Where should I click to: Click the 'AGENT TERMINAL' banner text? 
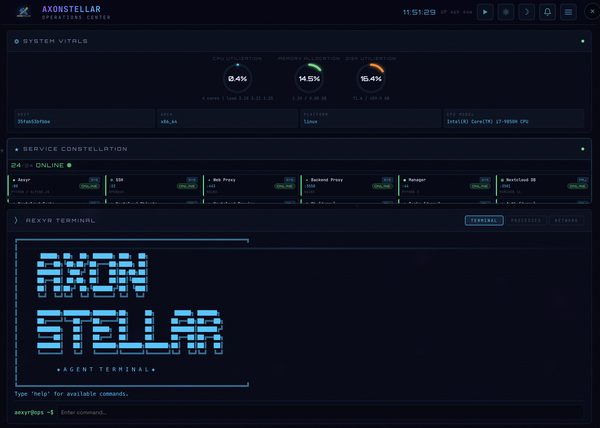point(106,369)
